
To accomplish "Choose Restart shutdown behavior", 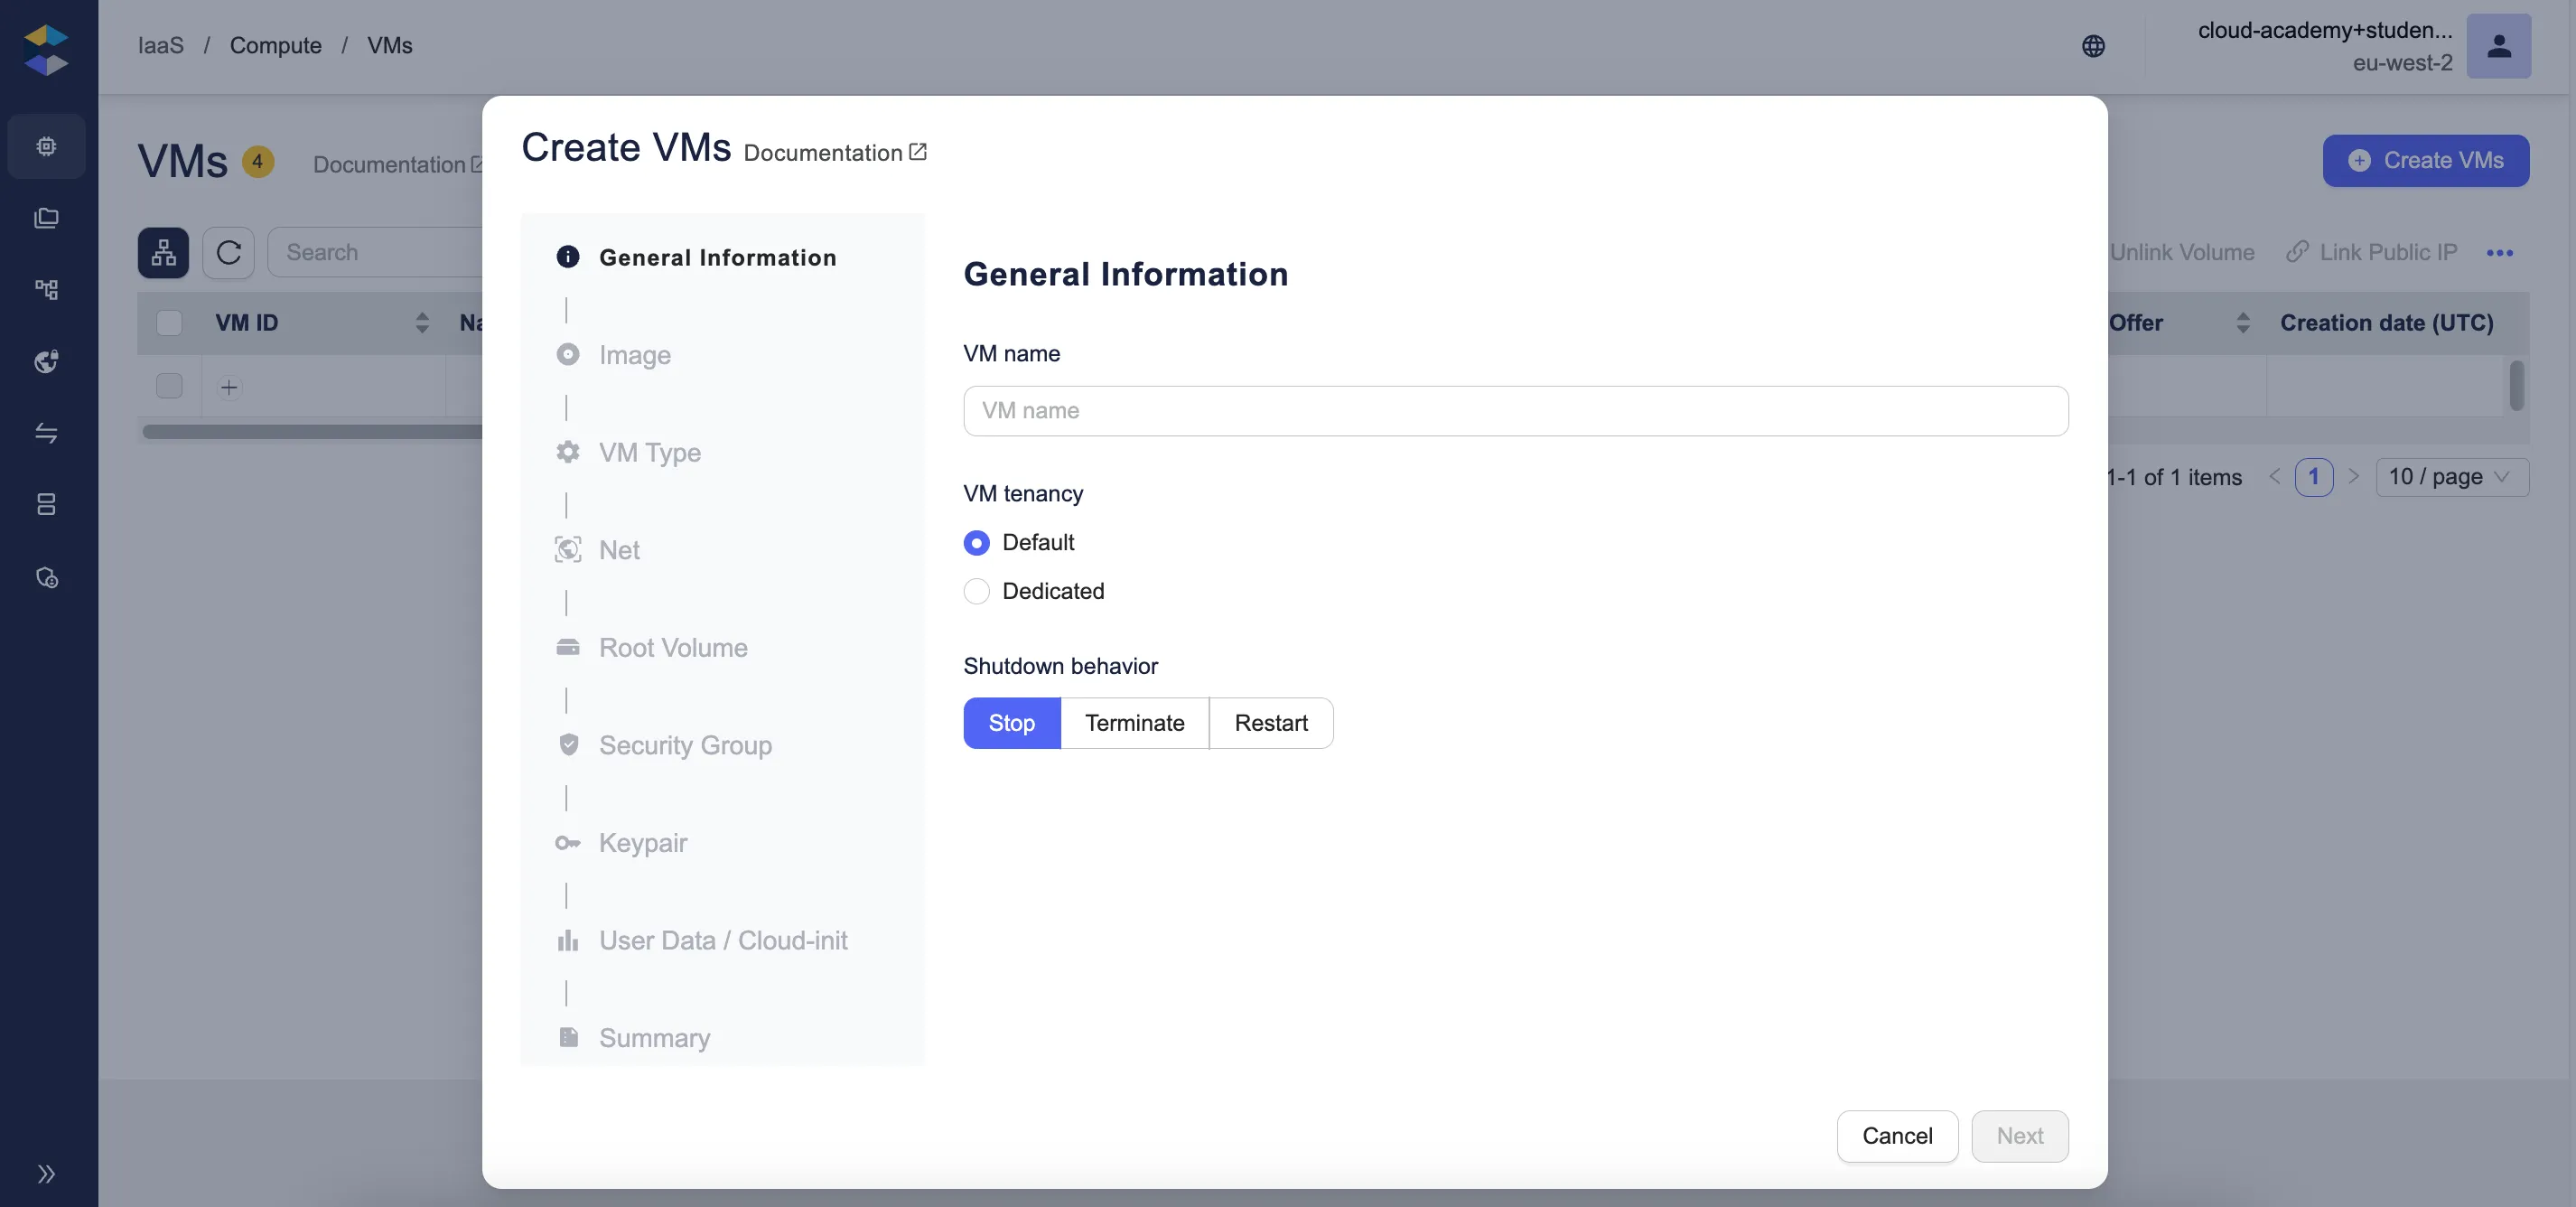I will (1270, 723).
